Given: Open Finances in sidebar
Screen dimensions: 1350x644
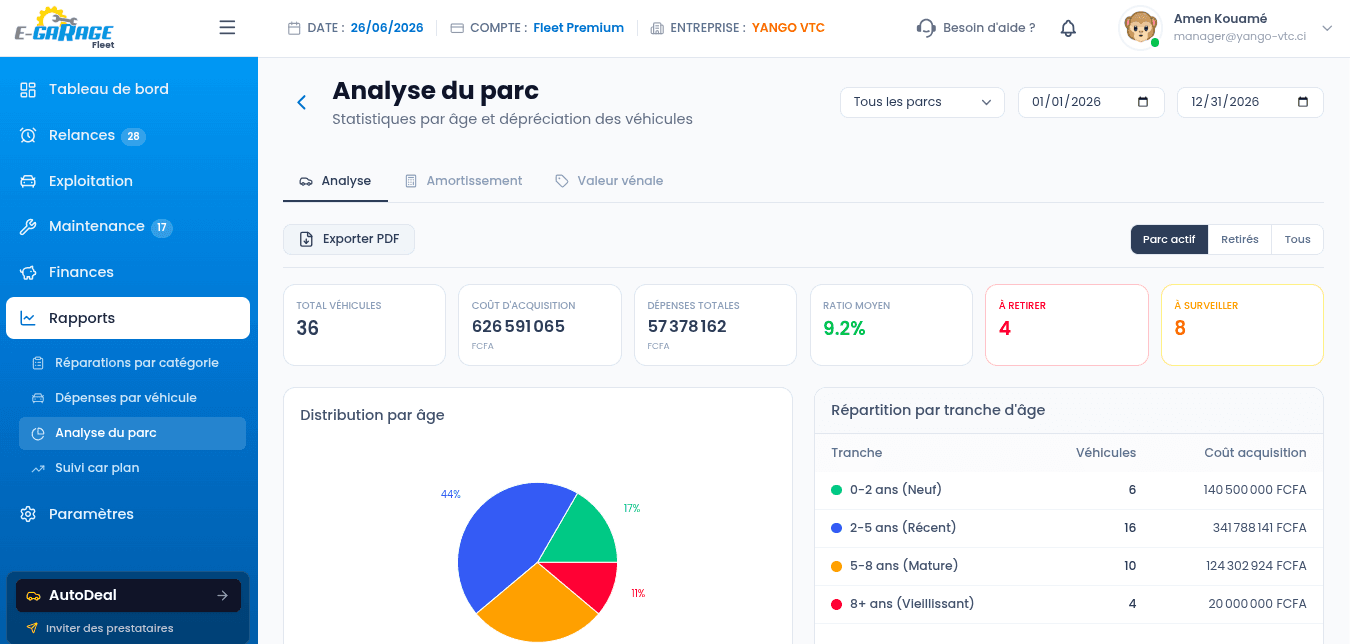Looking at the screenshot, I should [x=128, y=272].
